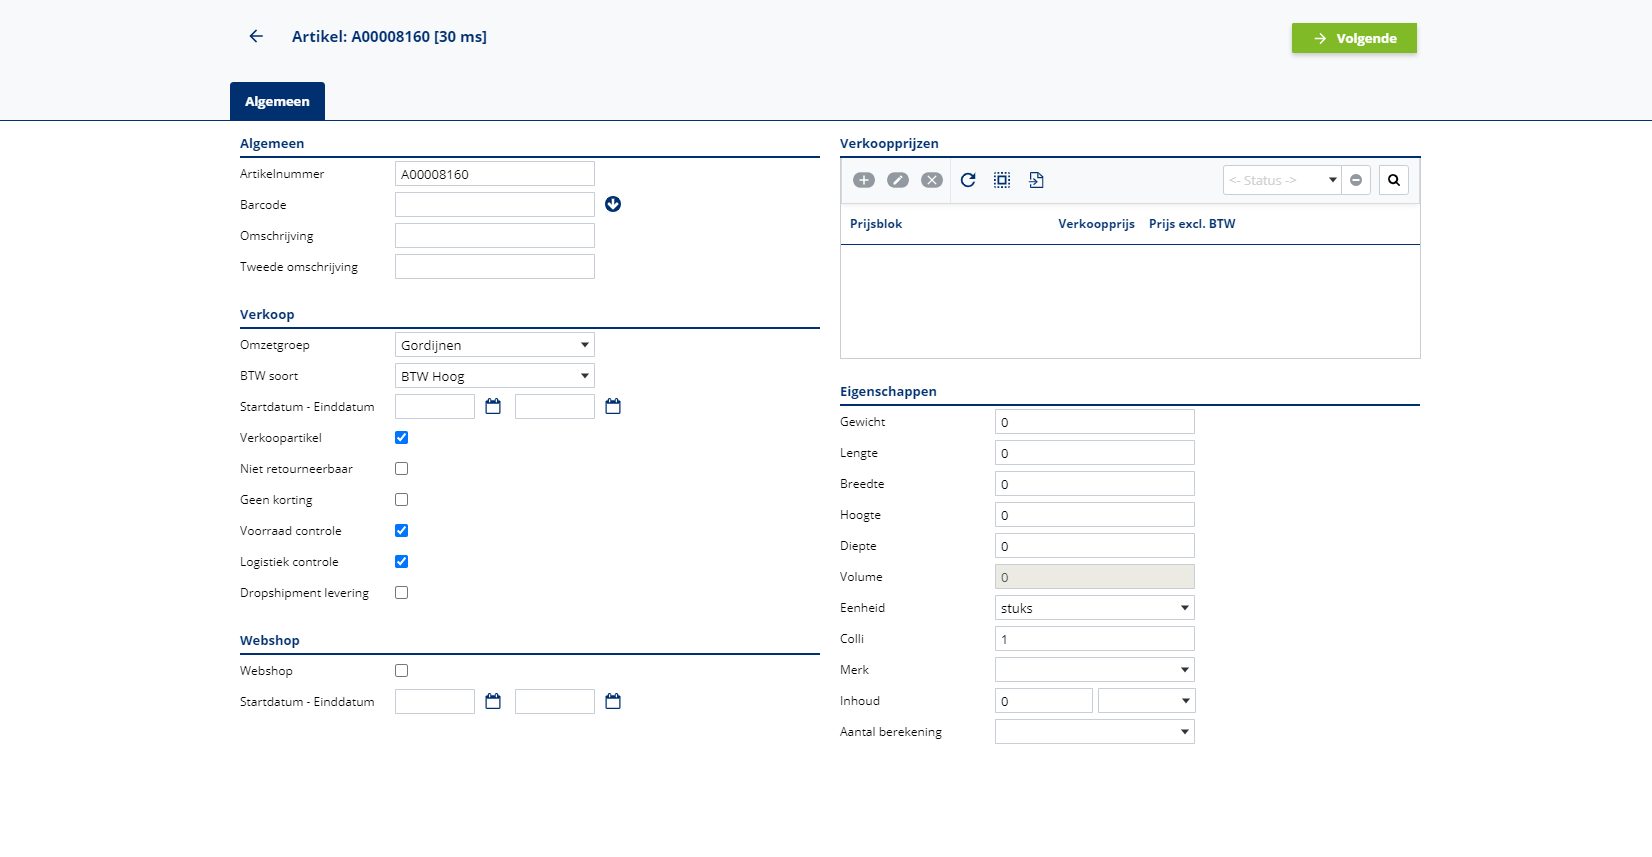Click the edit pencil icon in Verkoopprijzen toolbar

[898, 180]
